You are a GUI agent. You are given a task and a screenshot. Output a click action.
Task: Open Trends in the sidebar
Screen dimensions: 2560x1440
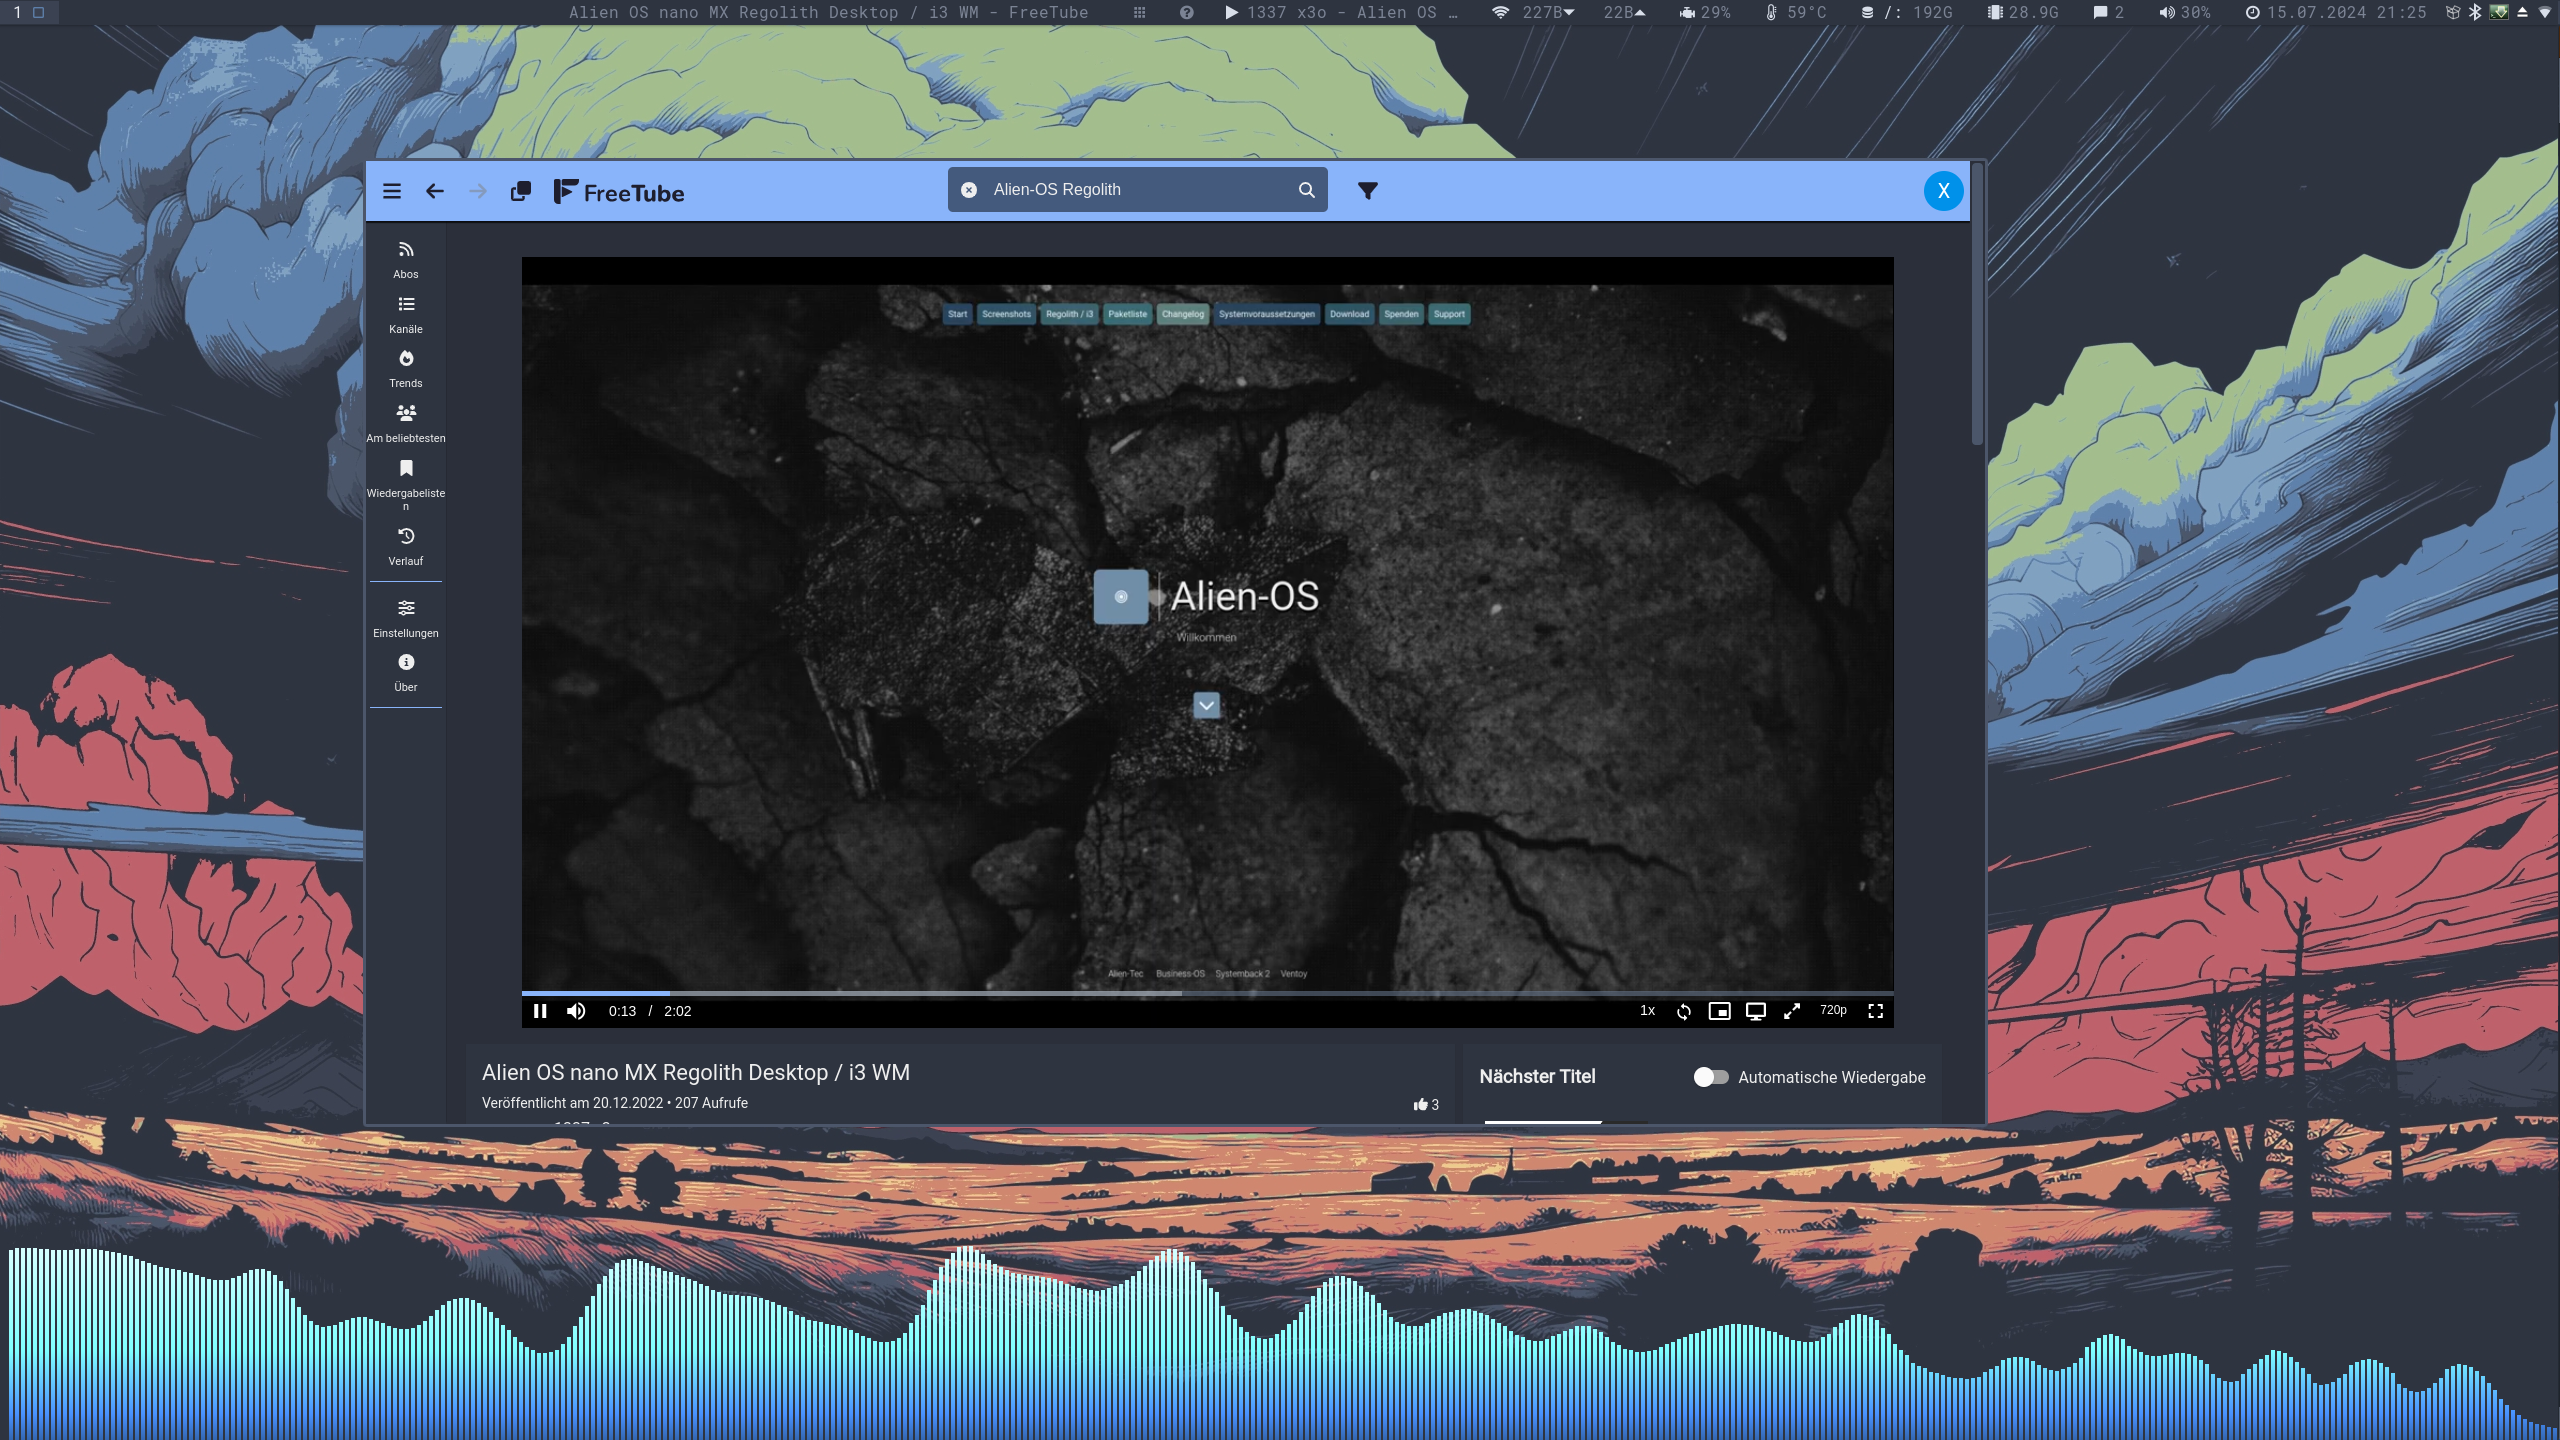tap(406, 369)
